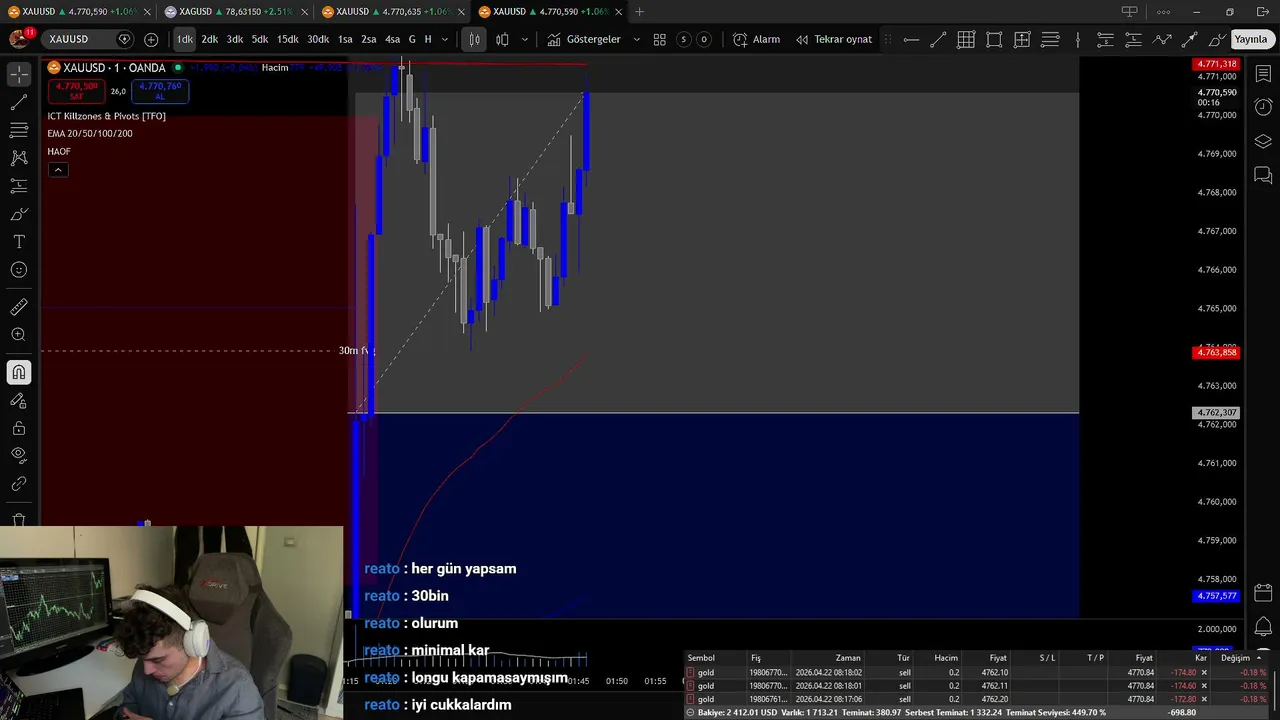Screen dimensions: 1280x720
Task: Select the rectangle drawing tool in top toolbar
Action: pos(994,39)
